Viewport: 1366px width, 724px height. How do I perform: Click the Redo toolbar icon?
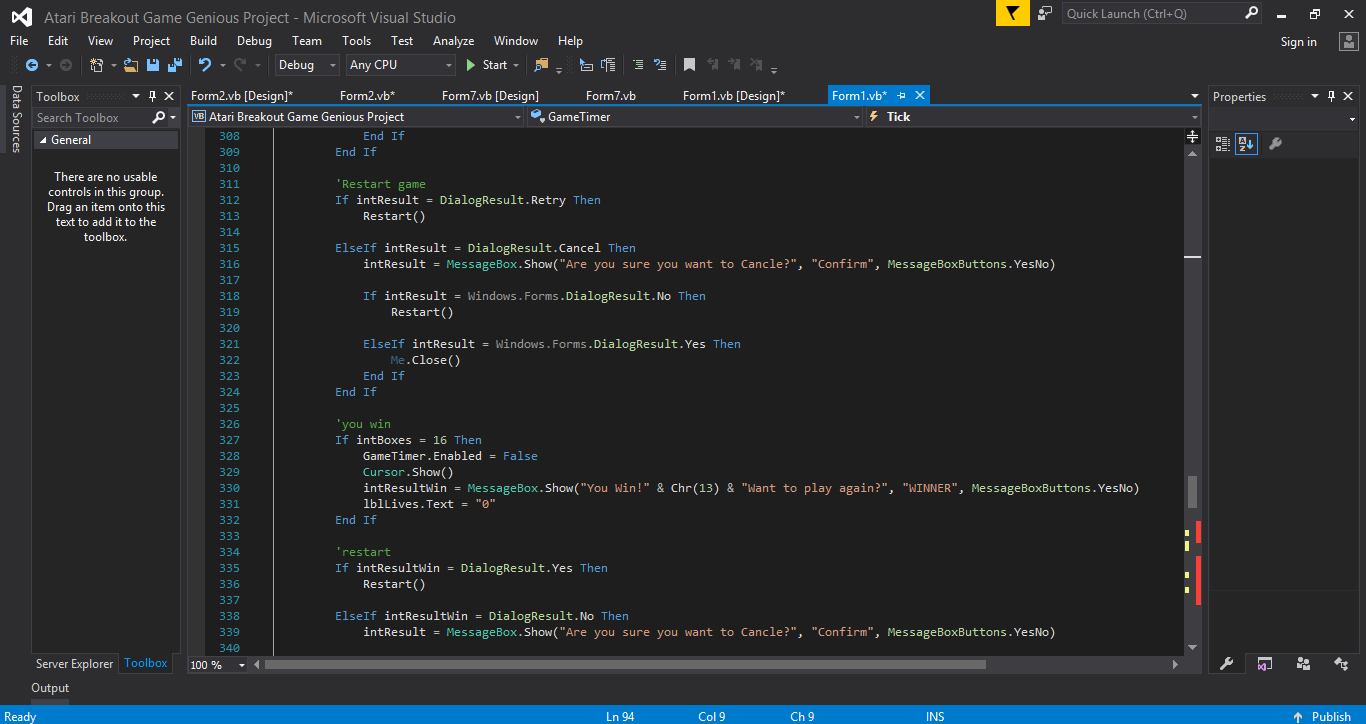(x=240, y=65)
